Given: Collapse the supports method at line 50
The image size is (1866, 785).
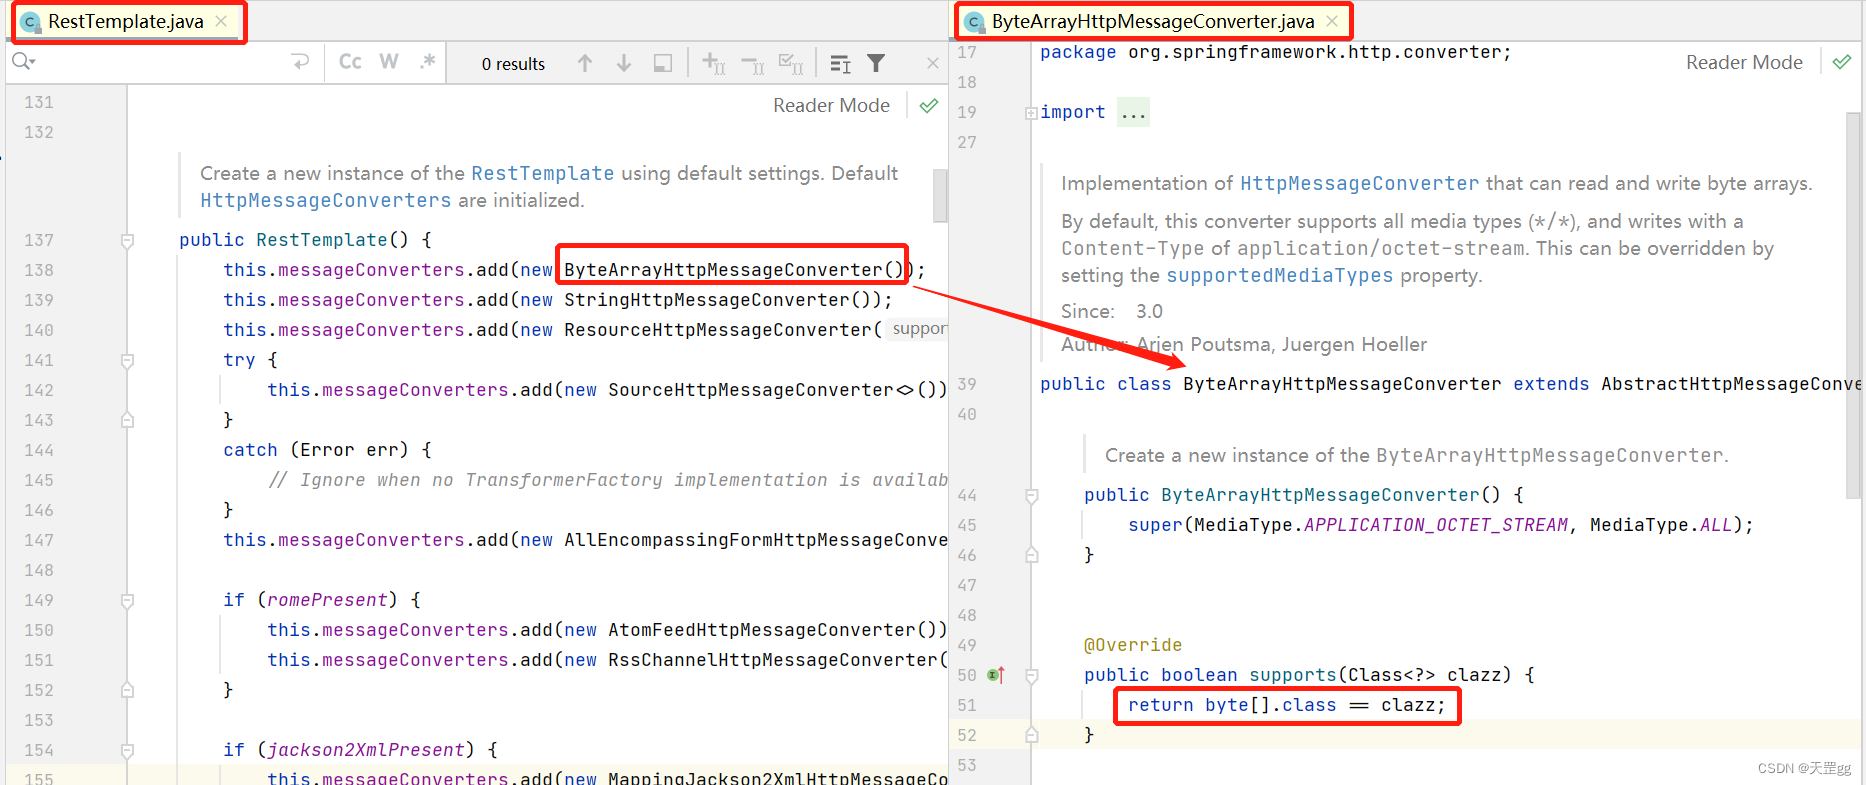Looking at the screenshot, I should click(x=1031, y=676).
